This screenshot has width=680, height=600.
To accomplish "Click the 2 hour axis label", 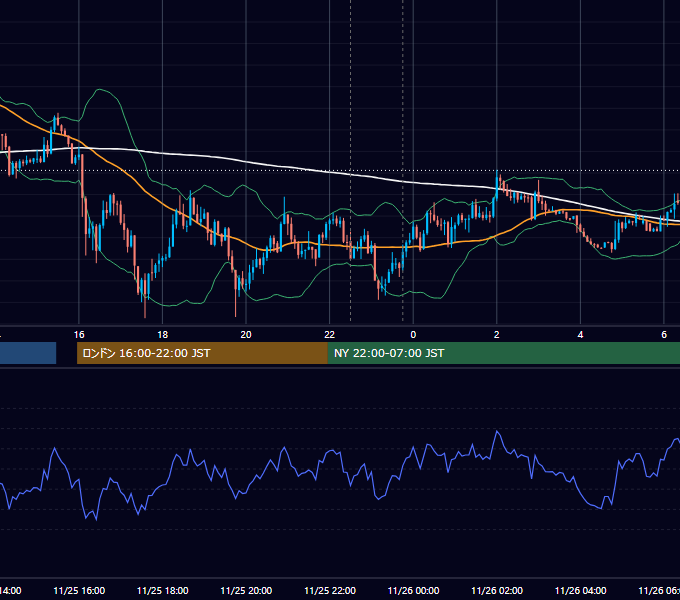I will pyautogui.click(x=497, y=335).
